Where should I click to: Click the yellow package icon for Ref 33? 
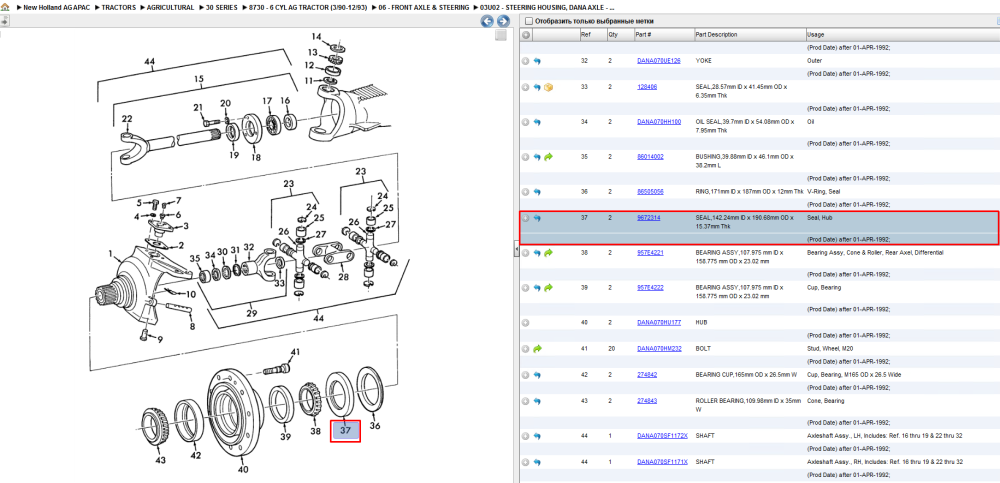click(x=548, y=87)
